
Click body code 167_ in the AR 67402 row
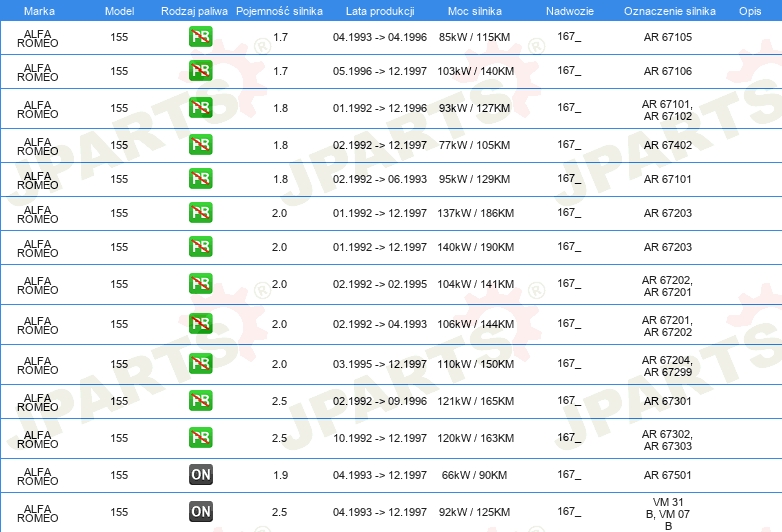569,145
